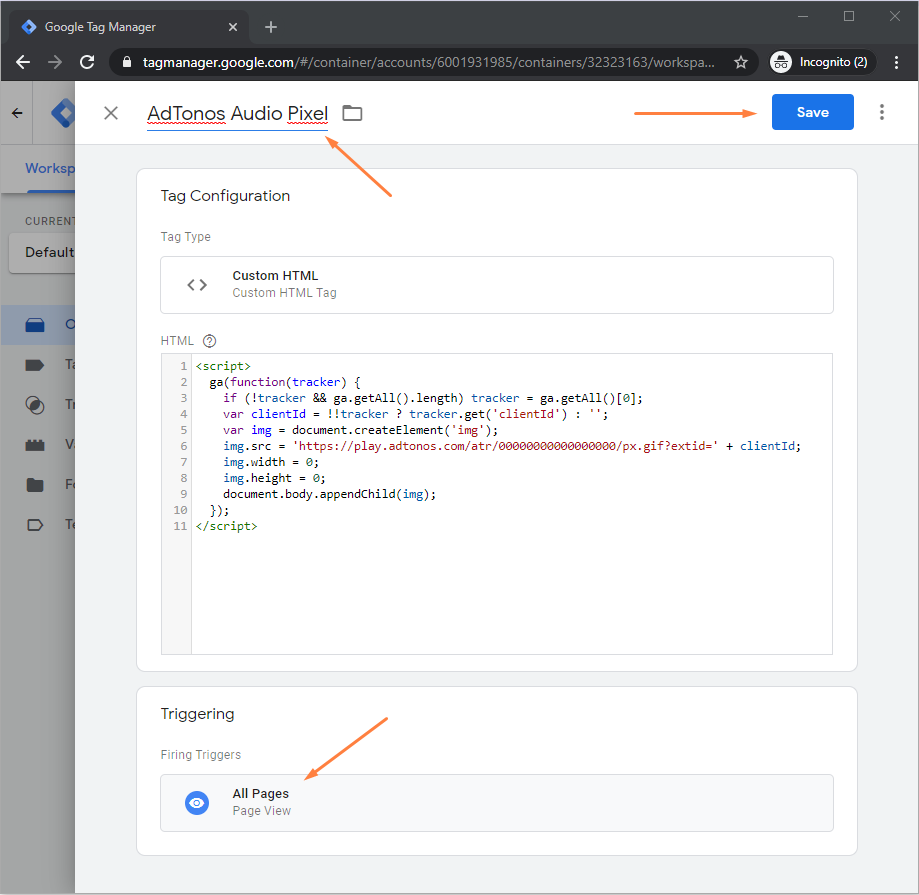Click the ga(function(tracker) line of code
The image size is (919, 895).
coord(285,382)
